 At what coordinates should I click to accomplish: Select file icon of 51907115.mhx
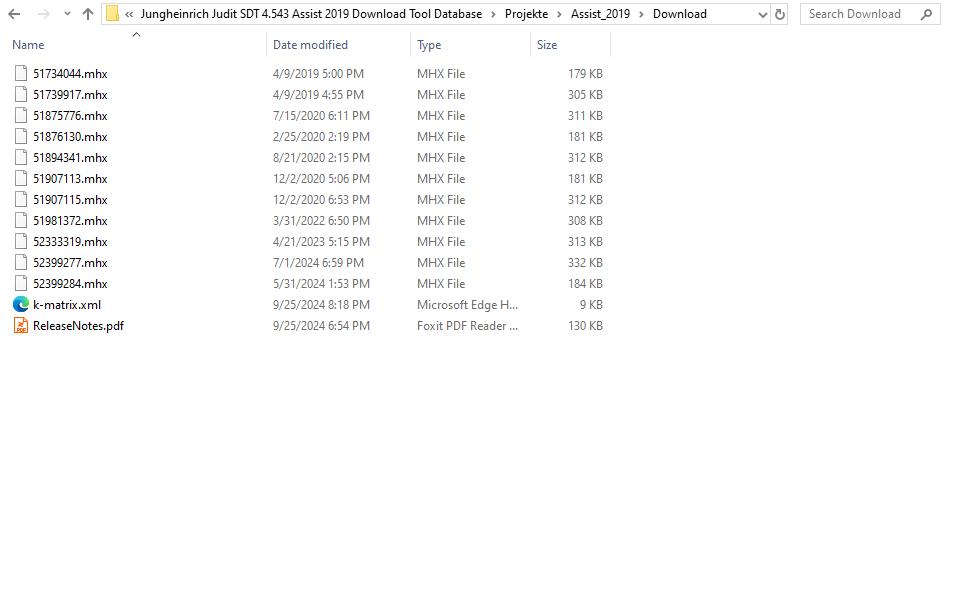[x=21, y=199]
